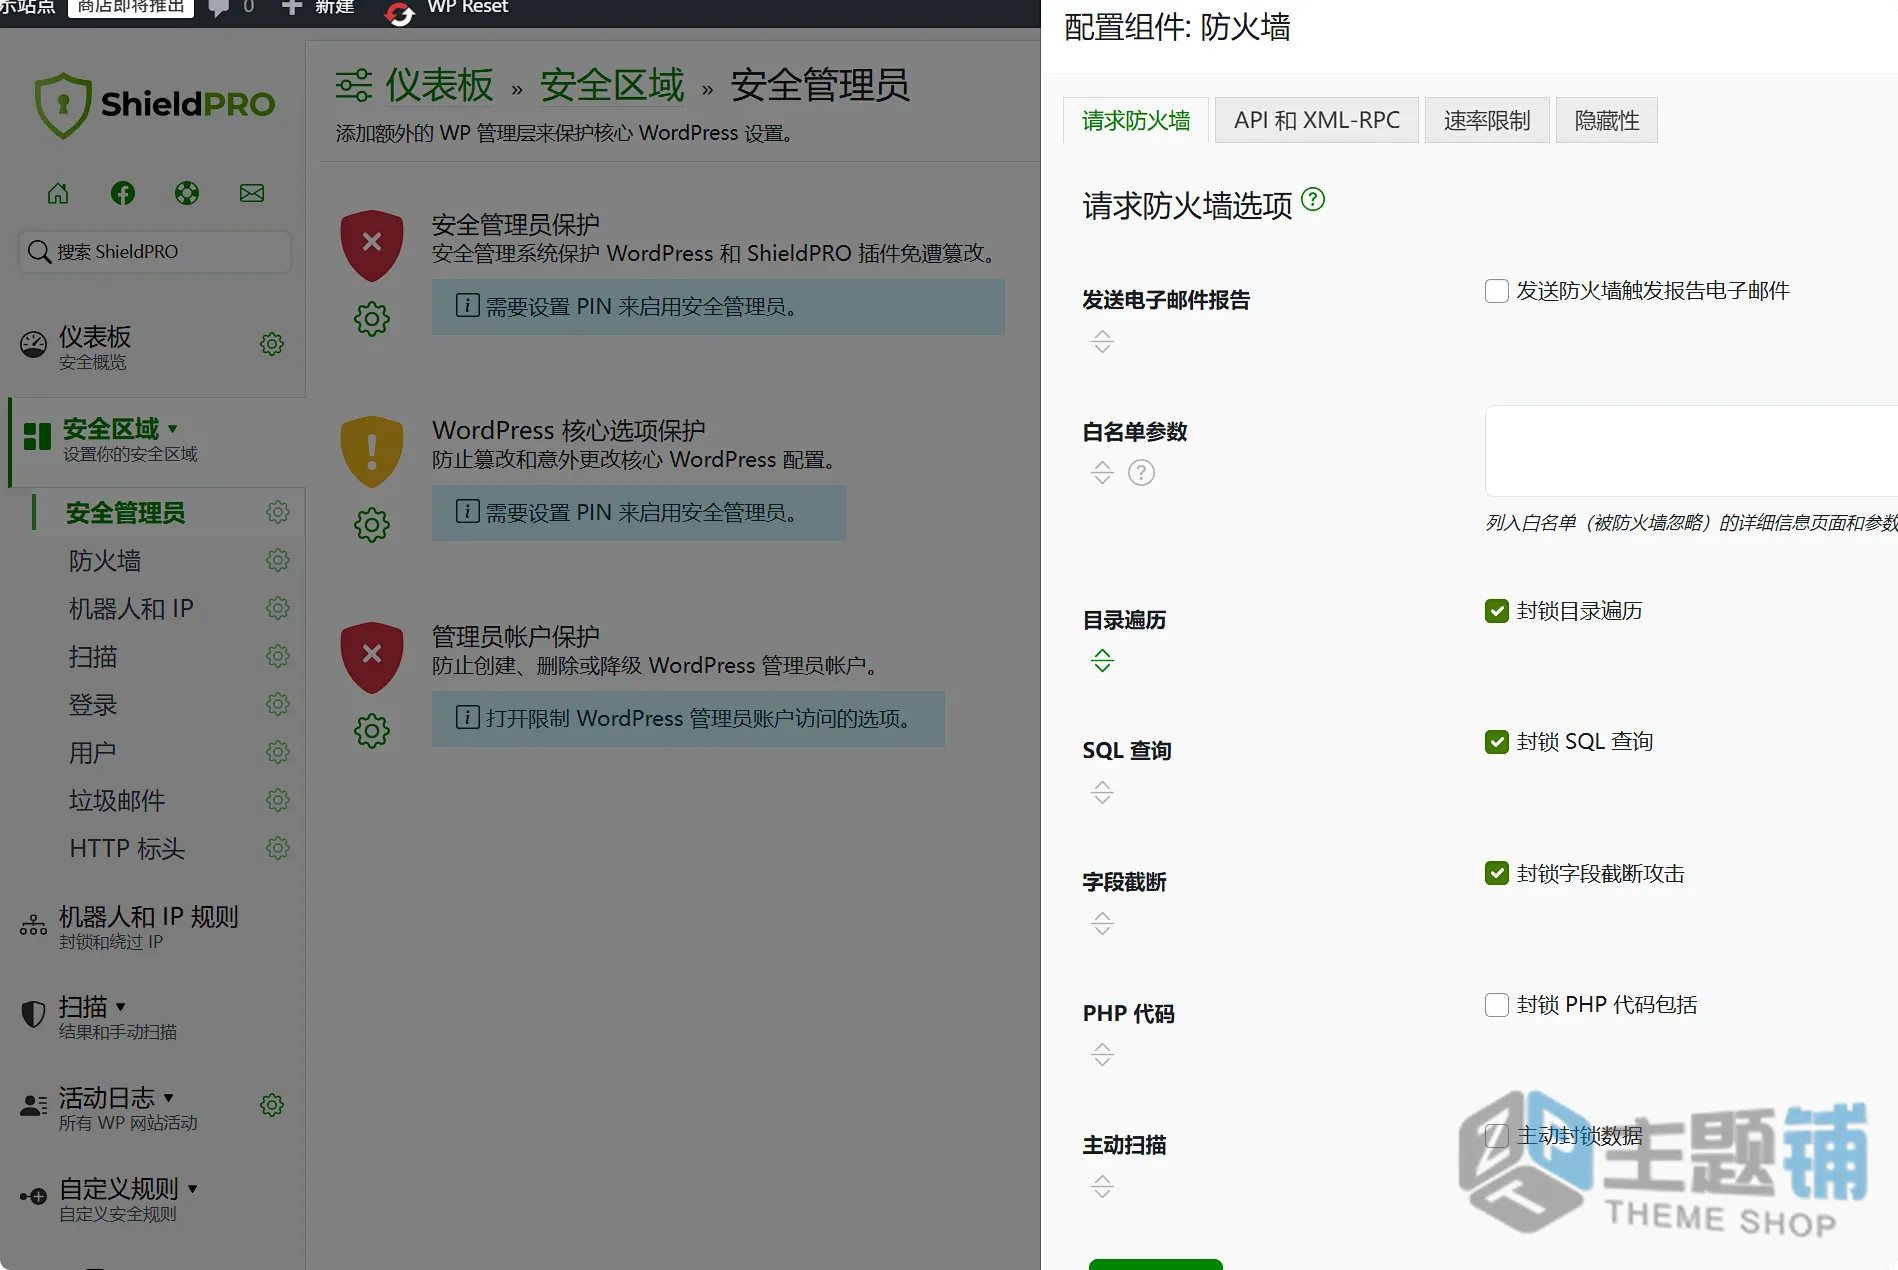Viewport: 1898px width, 1270px height.
Task: Go to 仪表板 breadcrumb link
Action: coord(440,86)
